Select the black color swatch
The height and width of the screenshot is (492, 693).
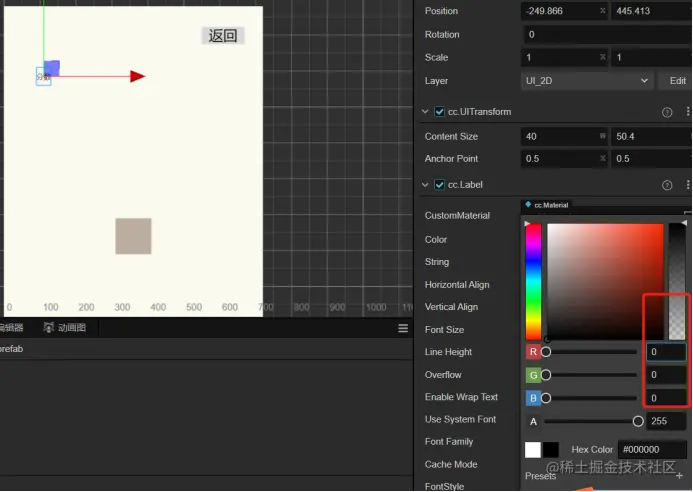(x=551, y=450)
